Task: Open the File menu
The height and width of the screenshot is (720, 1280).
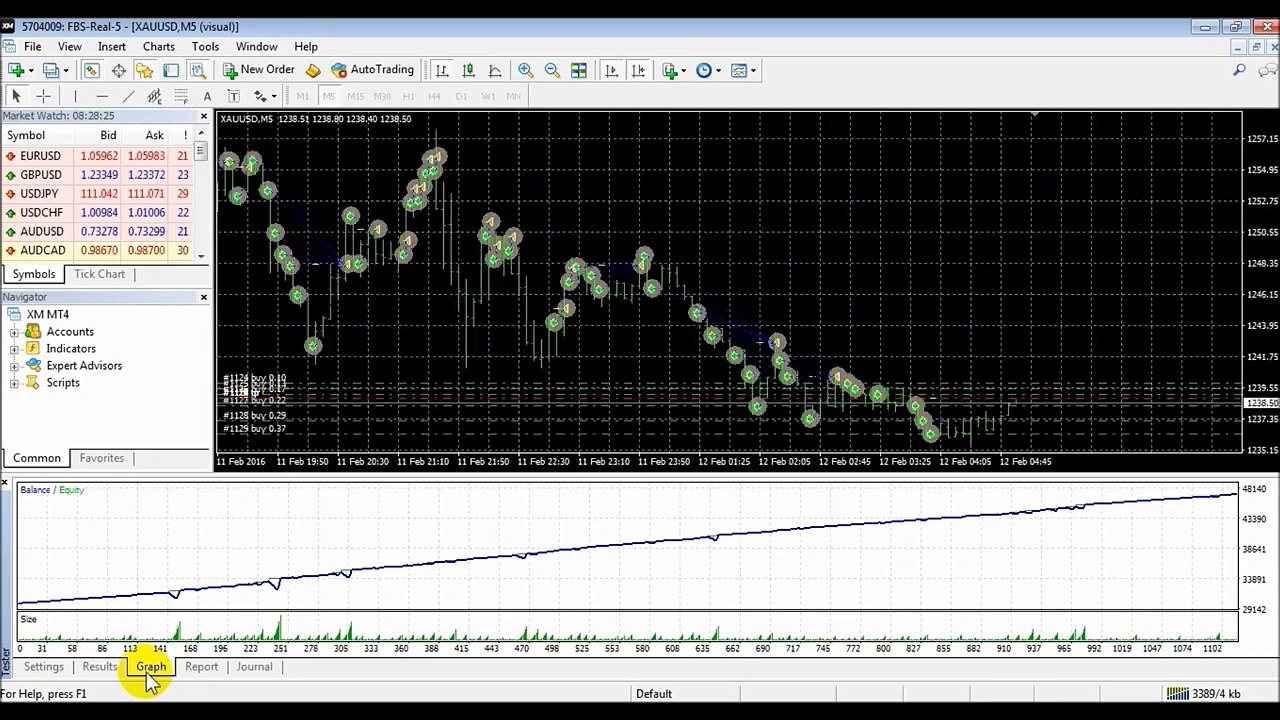Action: click(33, 47)
